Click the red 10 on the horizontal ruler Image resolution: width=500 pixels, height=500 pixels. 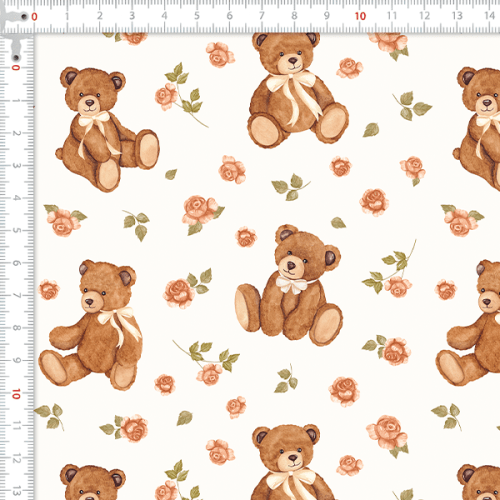(360, 16)
